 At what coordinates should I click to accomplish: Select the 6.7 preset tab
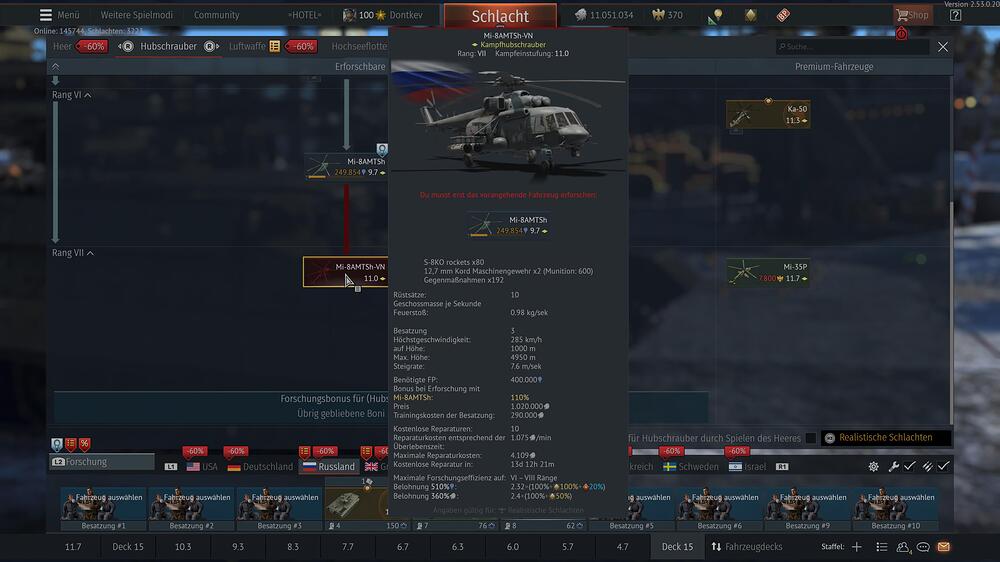pyautogui.click(x=402, y=547)
